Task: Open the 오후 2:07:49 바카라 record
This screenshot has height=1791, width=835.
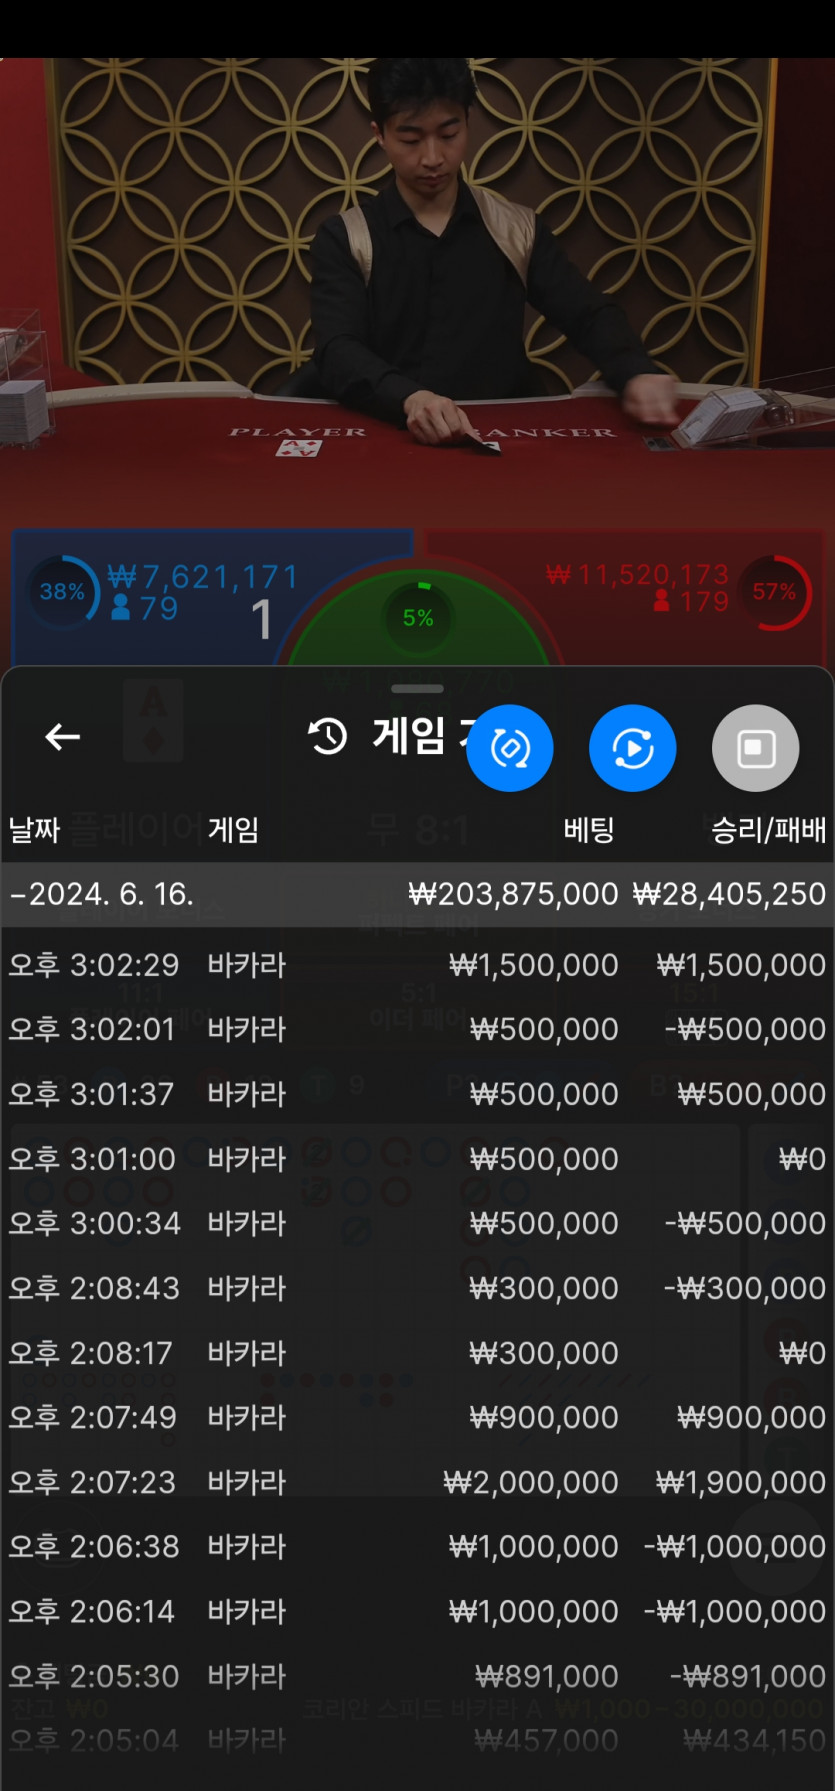Action: (418, 1418)
